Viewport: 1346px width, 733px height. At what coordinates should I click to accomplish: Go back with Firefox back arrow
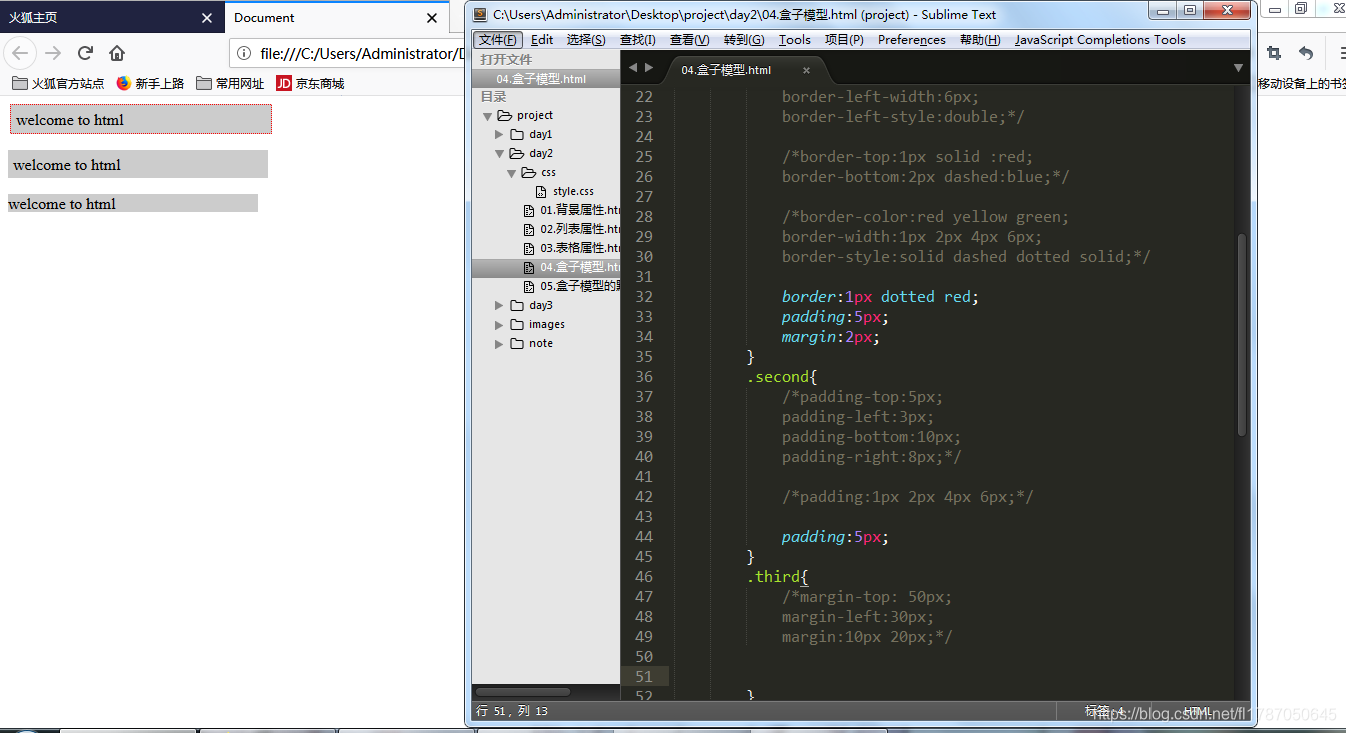click(x=20, y=53)
